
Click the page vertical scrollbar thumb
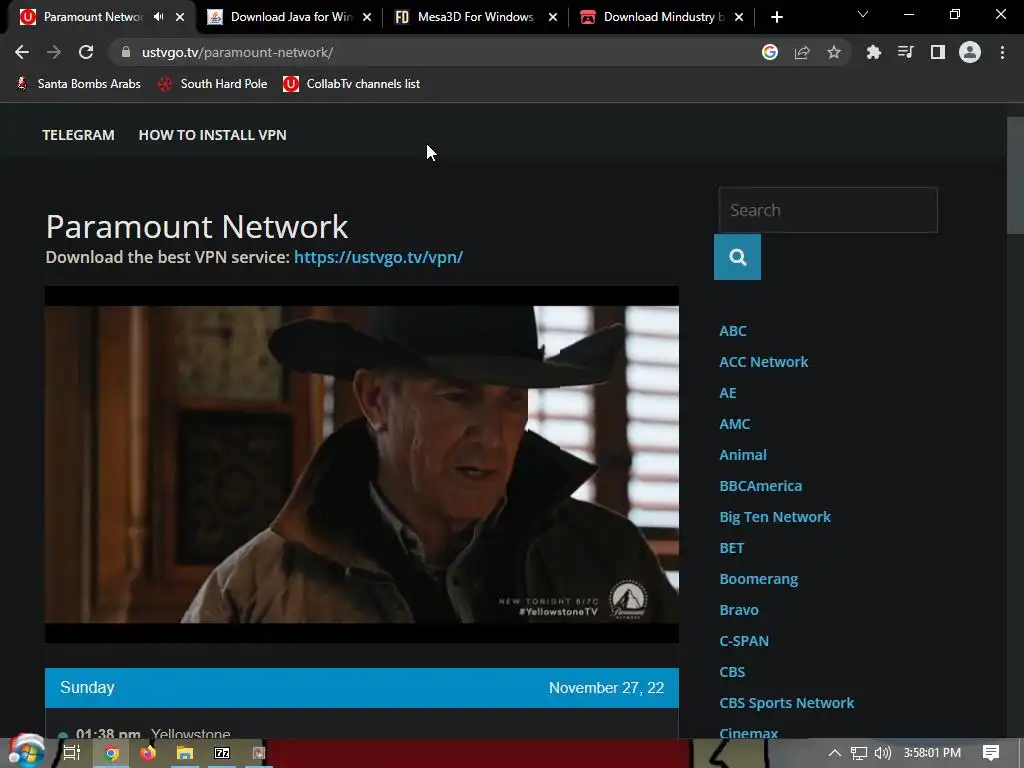coord(1015,175)
